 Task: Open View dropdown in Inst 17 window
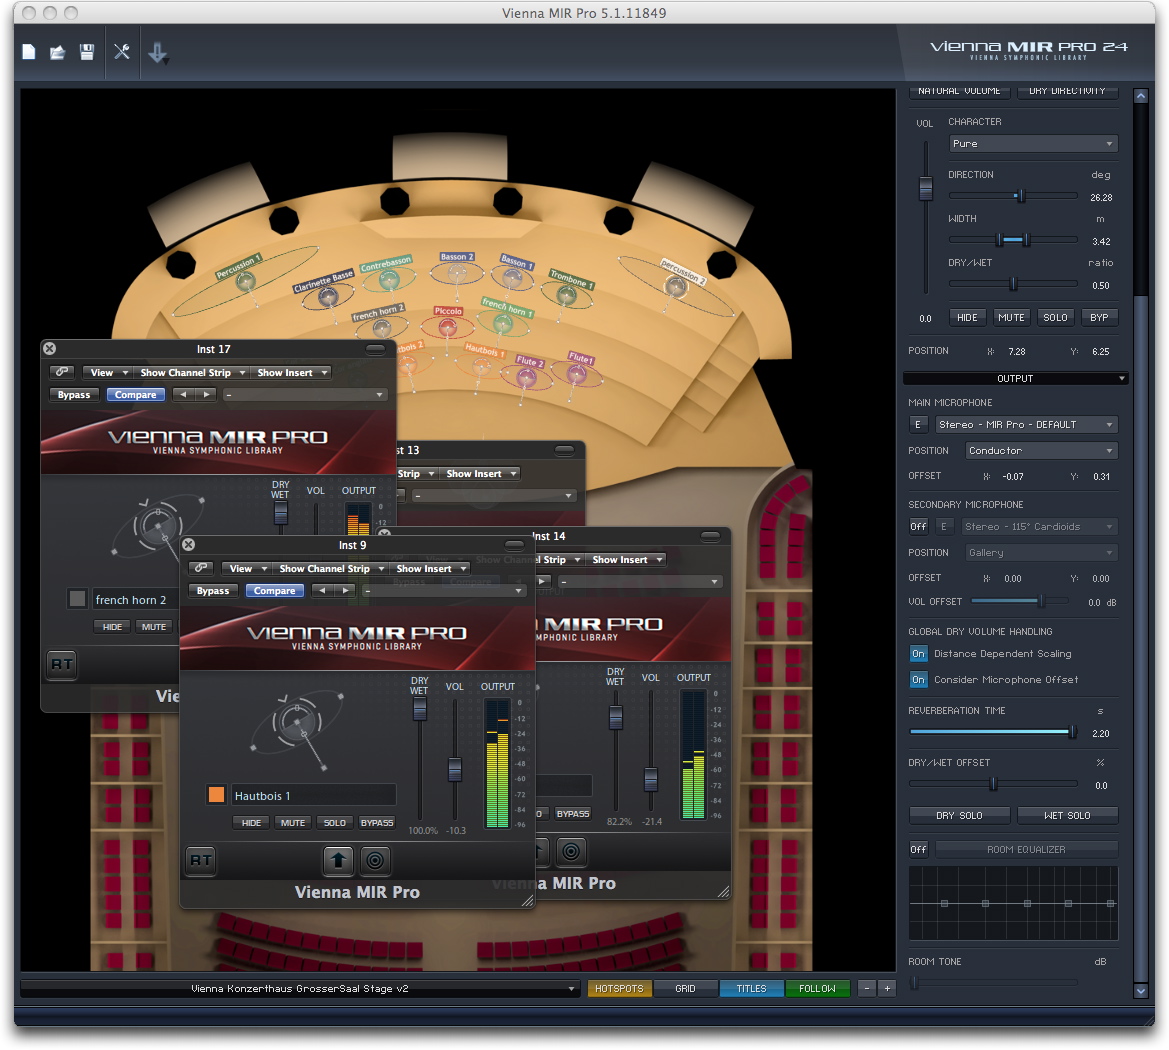[108, 372]
